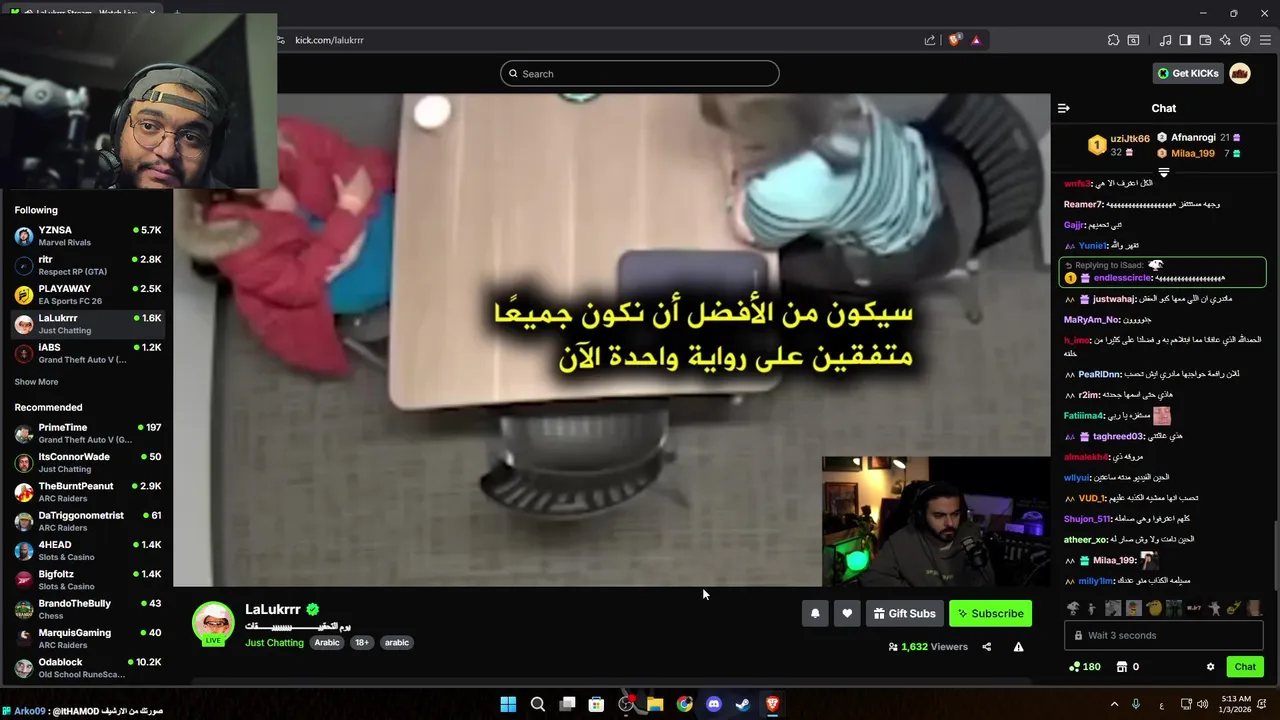The image size is (1280, 720).
Task: Open the music playlist icon in toolbar
Action: pyautogui.click(x=1165, y=40)
